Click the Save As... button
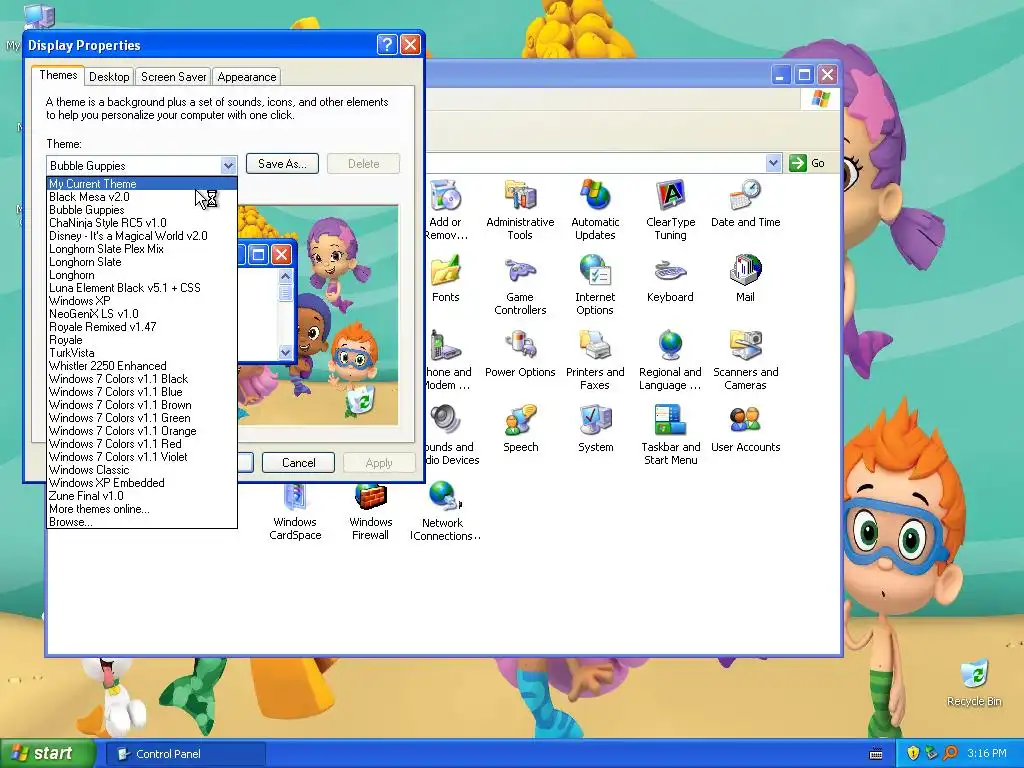 click(282, 164)
